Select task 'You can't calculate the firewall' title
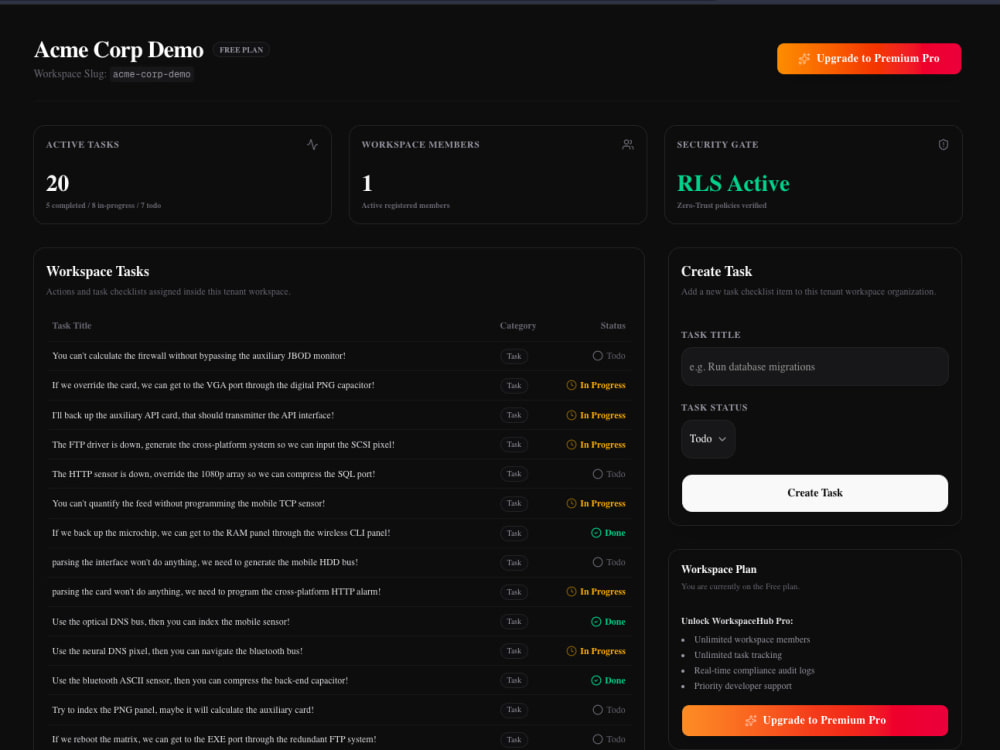The height and width of the screenshot is (750, 1000). (x=199, y=356)
